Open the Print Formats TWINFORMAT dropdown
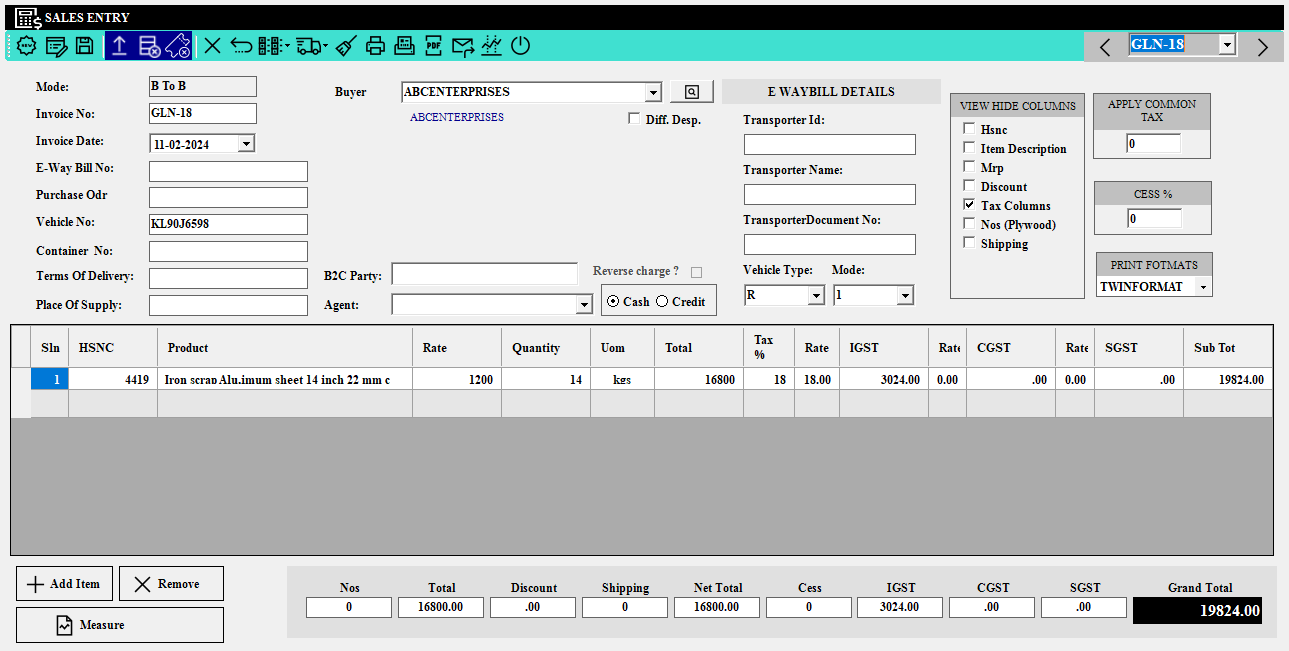 click(x=1203, y=287)
